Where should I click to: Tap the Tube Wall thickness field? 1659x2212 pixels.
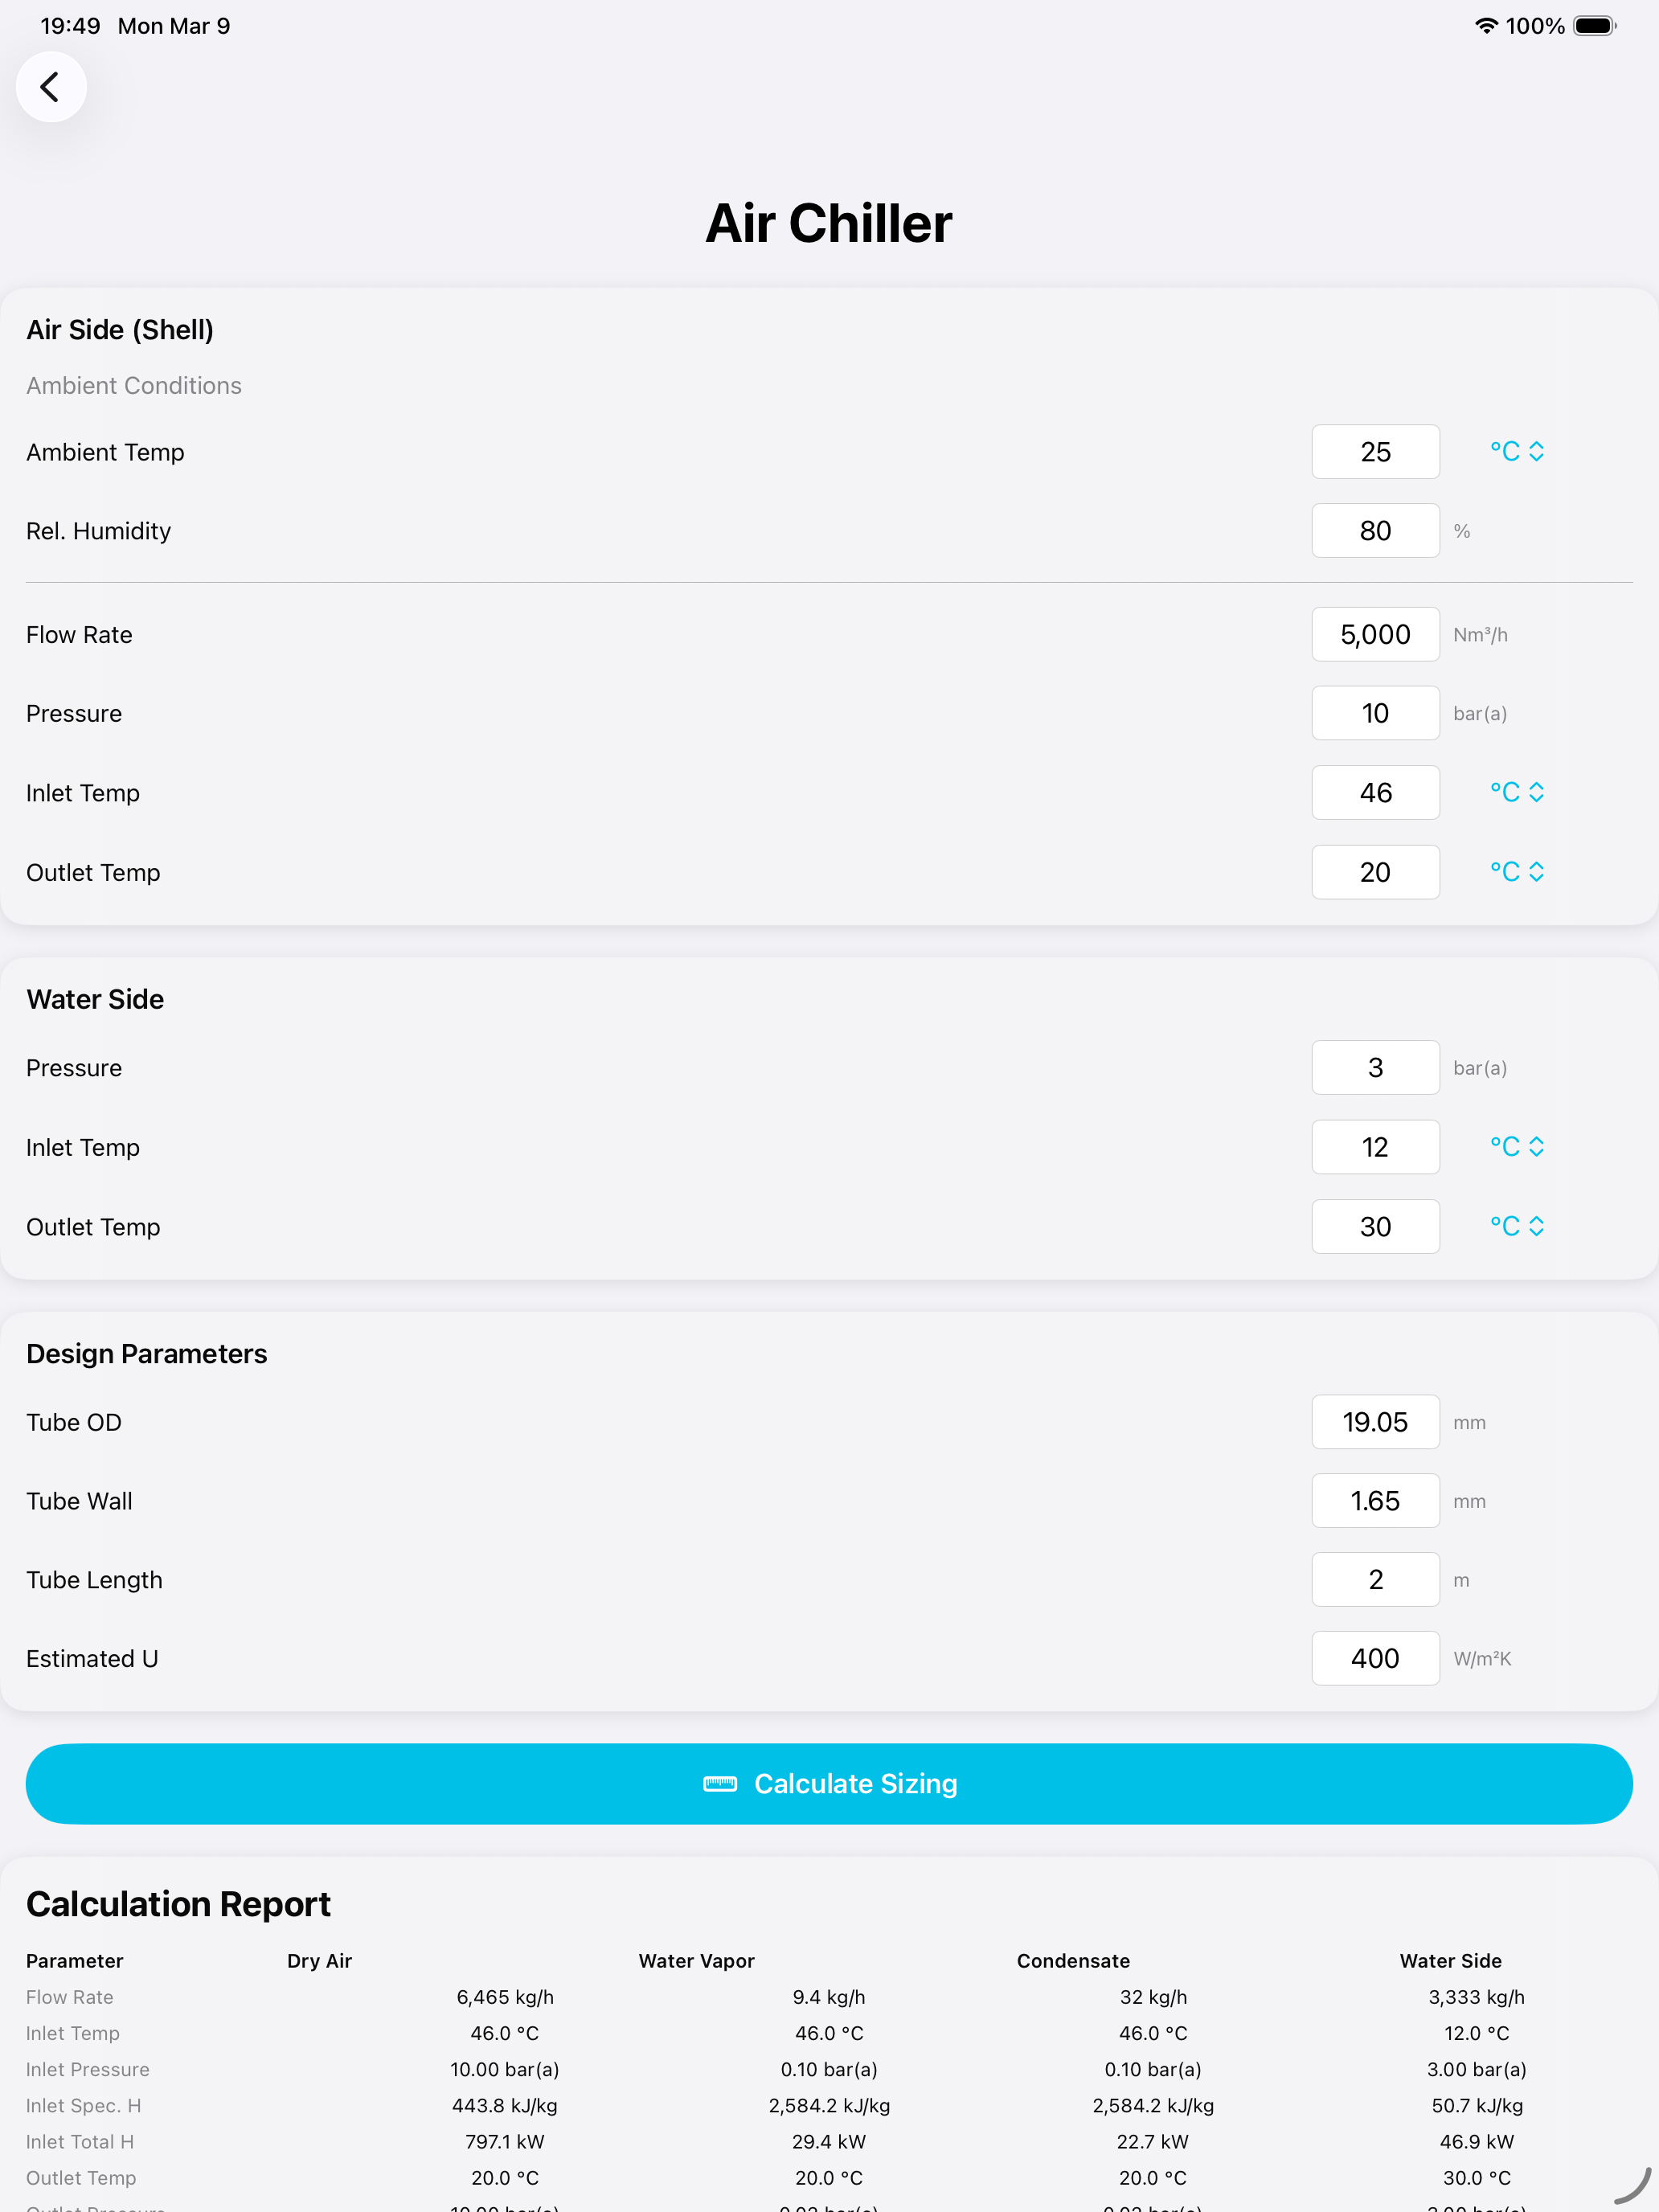coord(1375,1501)
